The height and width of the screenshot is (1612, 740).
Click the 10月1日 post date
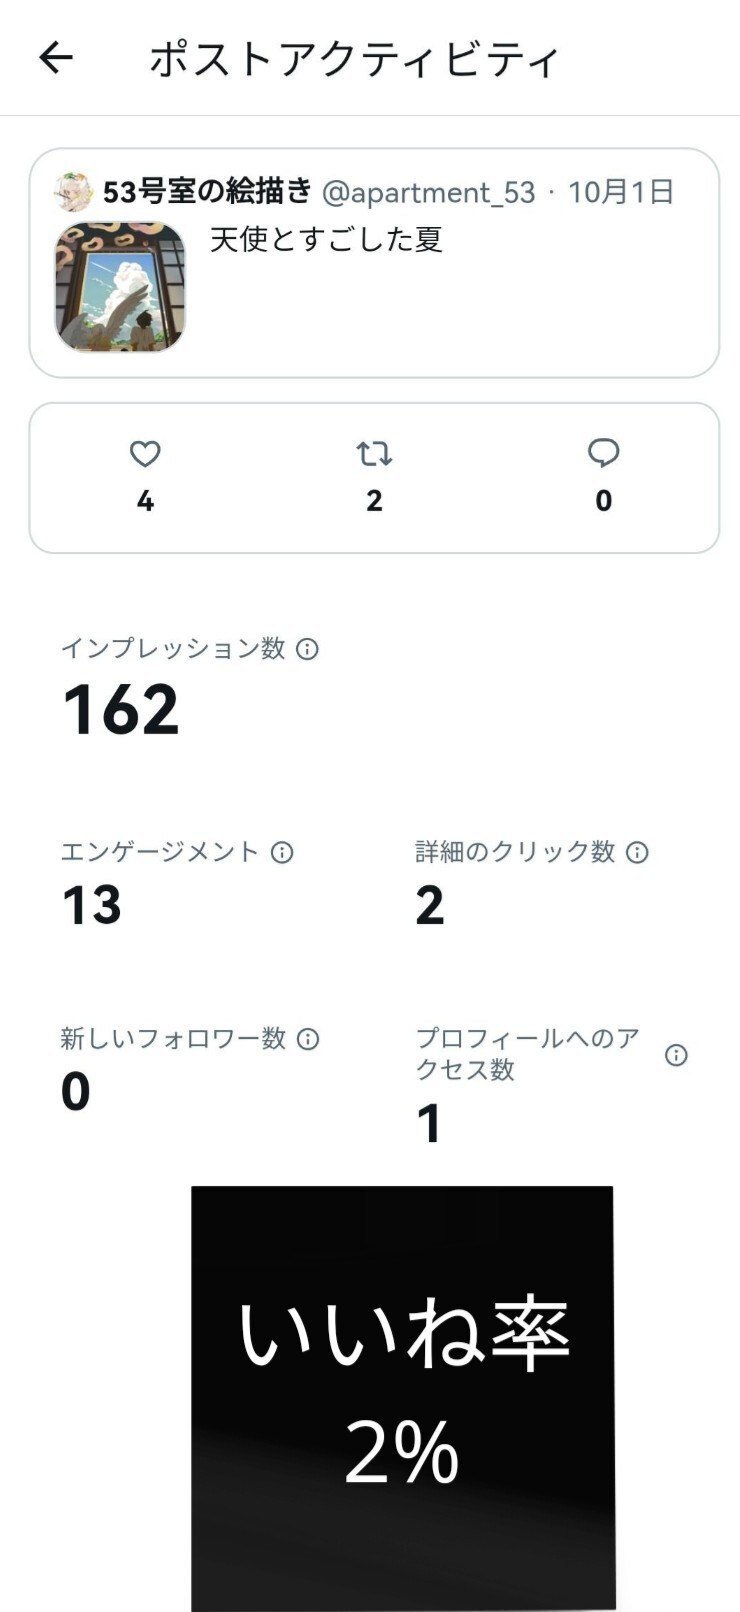(x=621, y=192)
